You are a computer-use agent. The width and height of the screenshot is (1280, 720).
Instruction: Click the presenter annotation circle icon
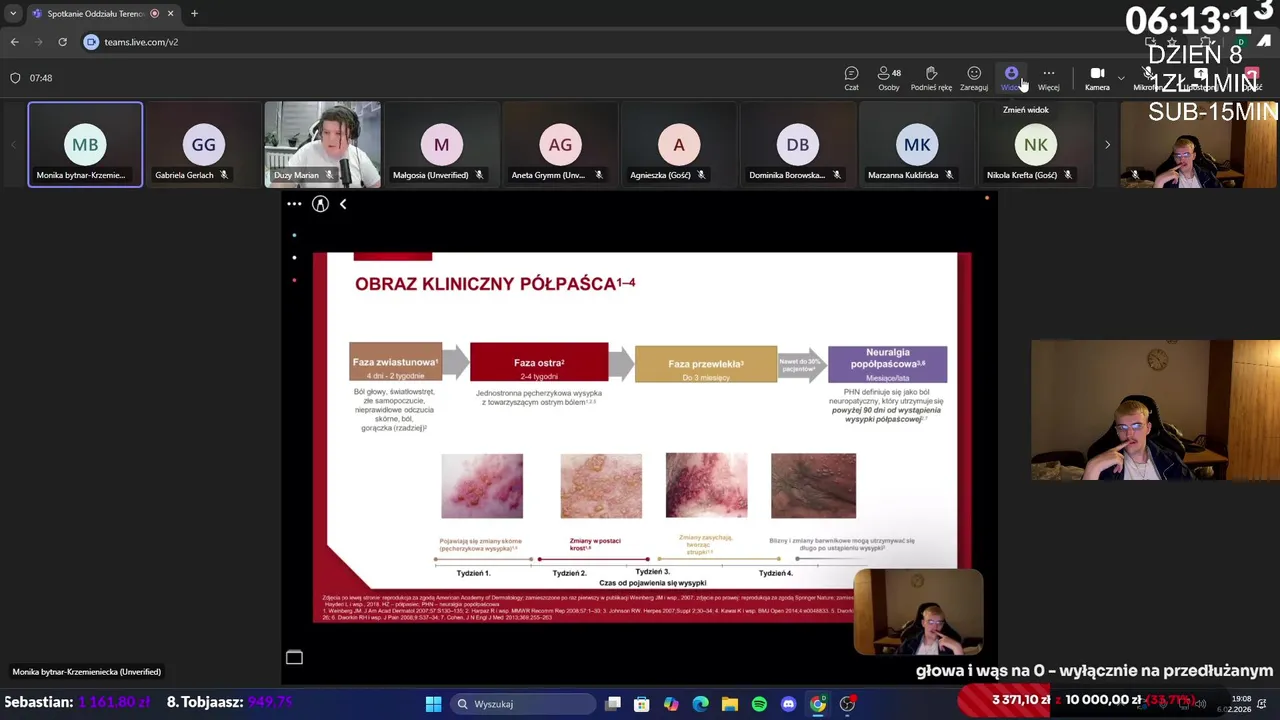[x=320, y=204]
